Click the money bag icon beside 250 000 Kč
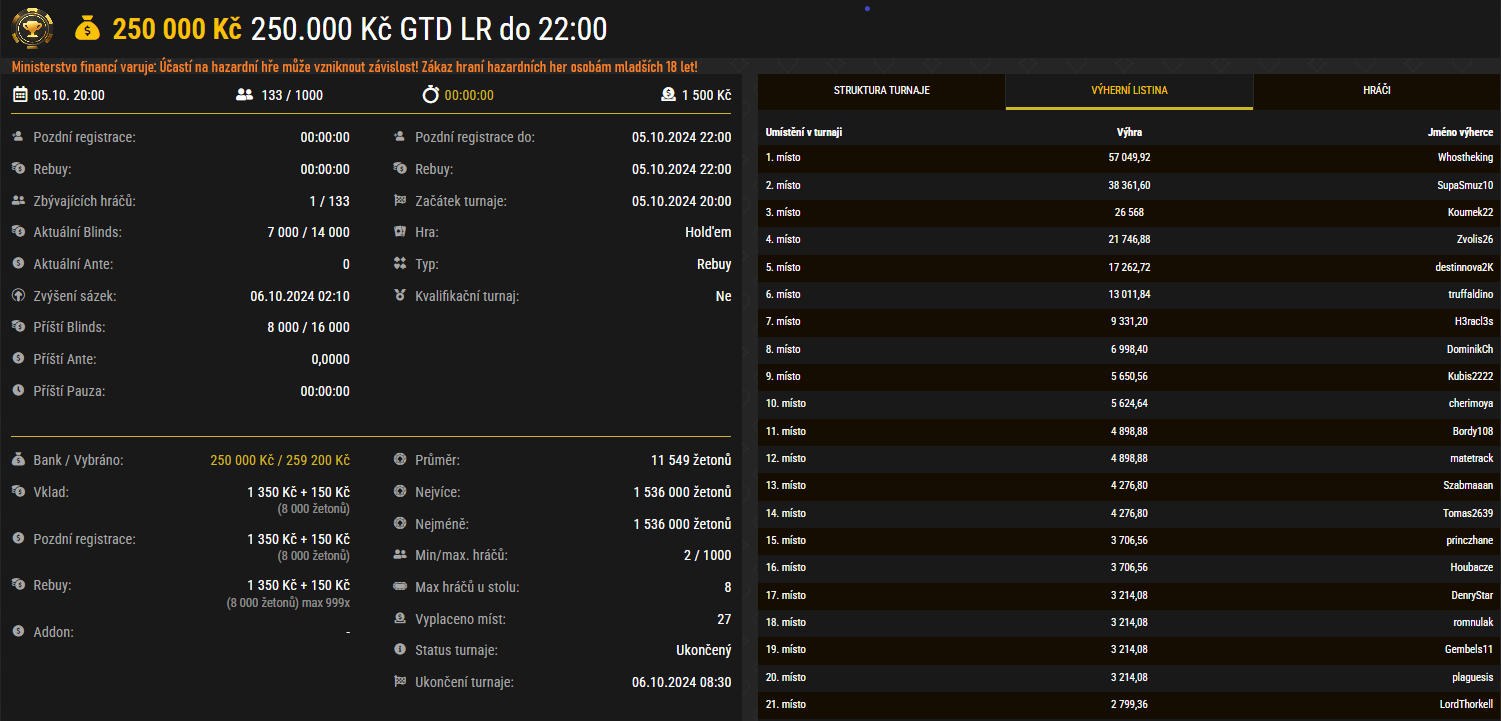Screen dimensions: 1501x721 88,30
